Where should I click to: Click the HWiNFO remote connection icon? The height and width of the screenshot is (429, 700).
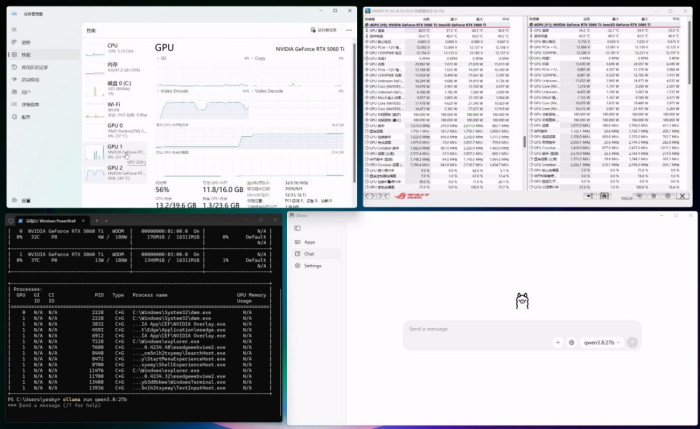tap(590, 196)
